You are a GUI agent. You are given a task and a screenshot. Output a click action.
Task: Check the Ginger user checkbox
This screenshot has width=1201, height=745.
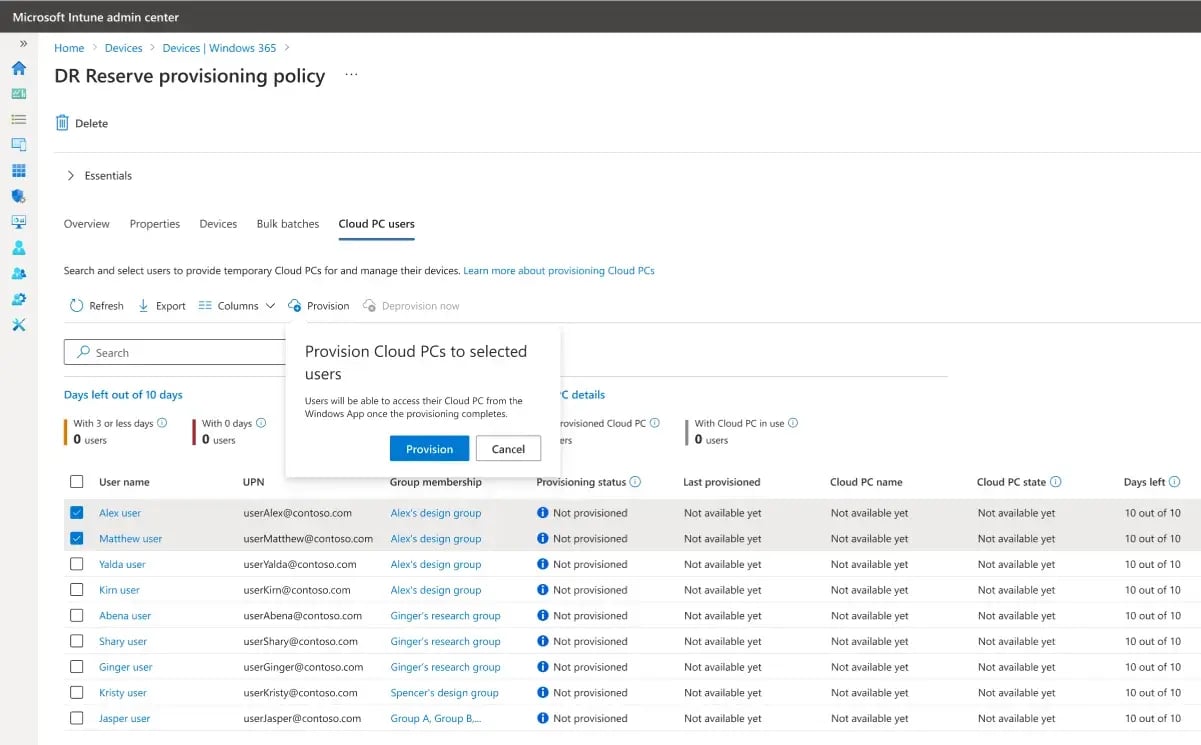[77, 667]
